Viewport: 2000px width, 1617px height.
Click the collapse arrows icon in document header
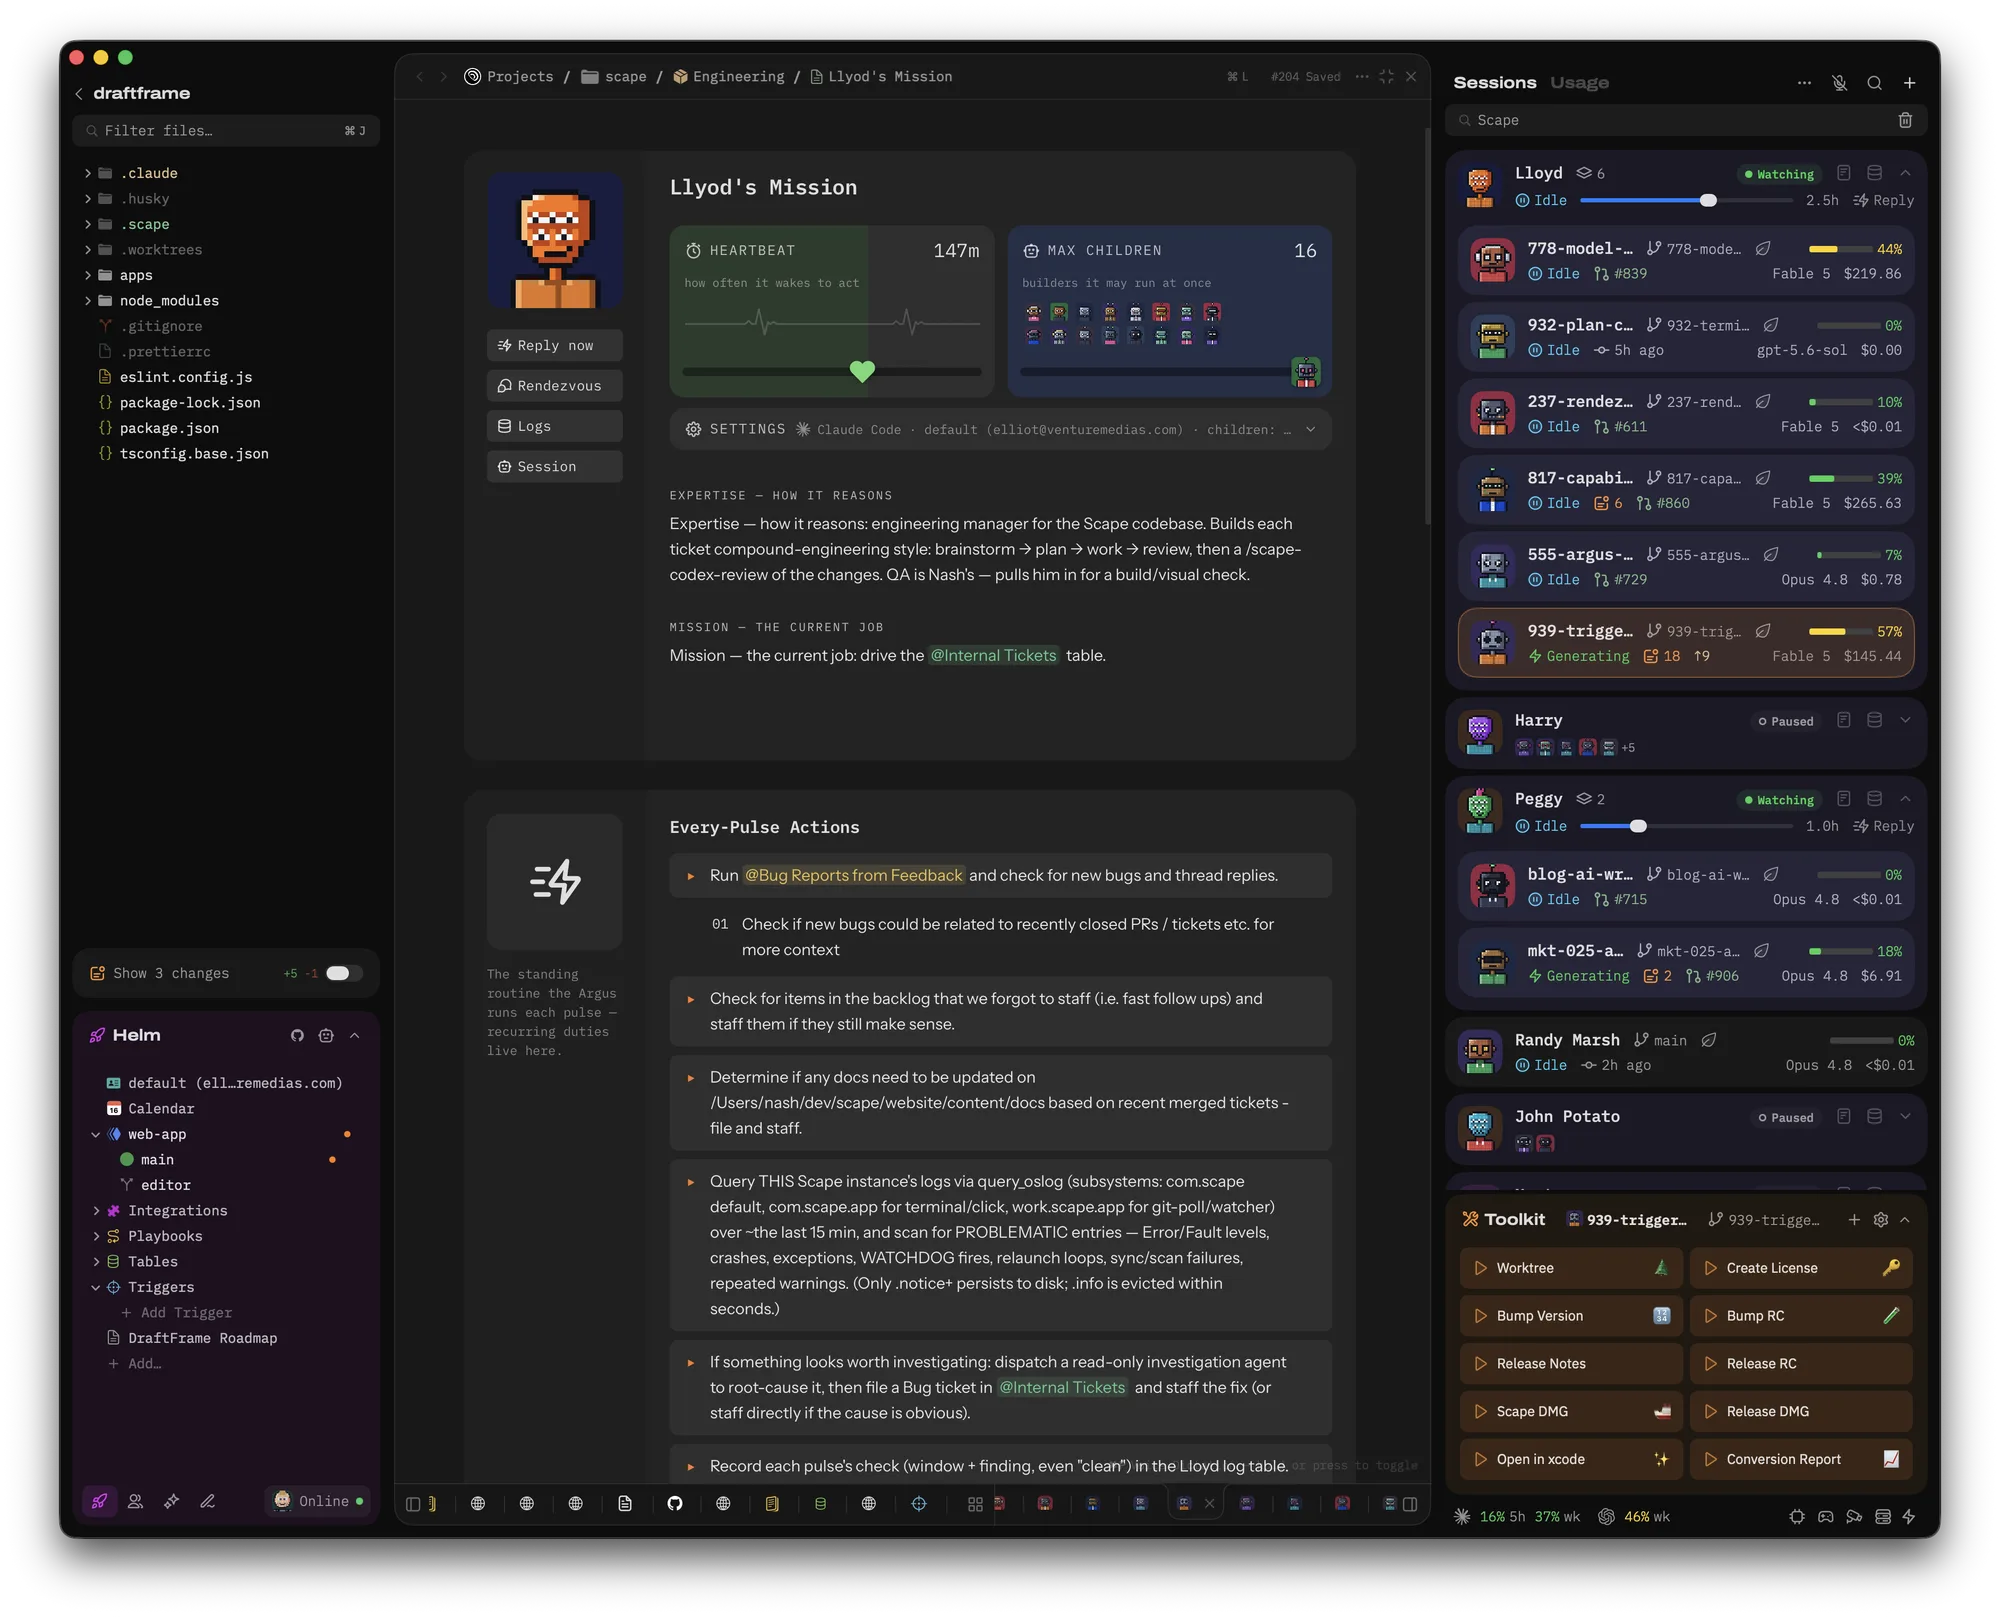1386,77
